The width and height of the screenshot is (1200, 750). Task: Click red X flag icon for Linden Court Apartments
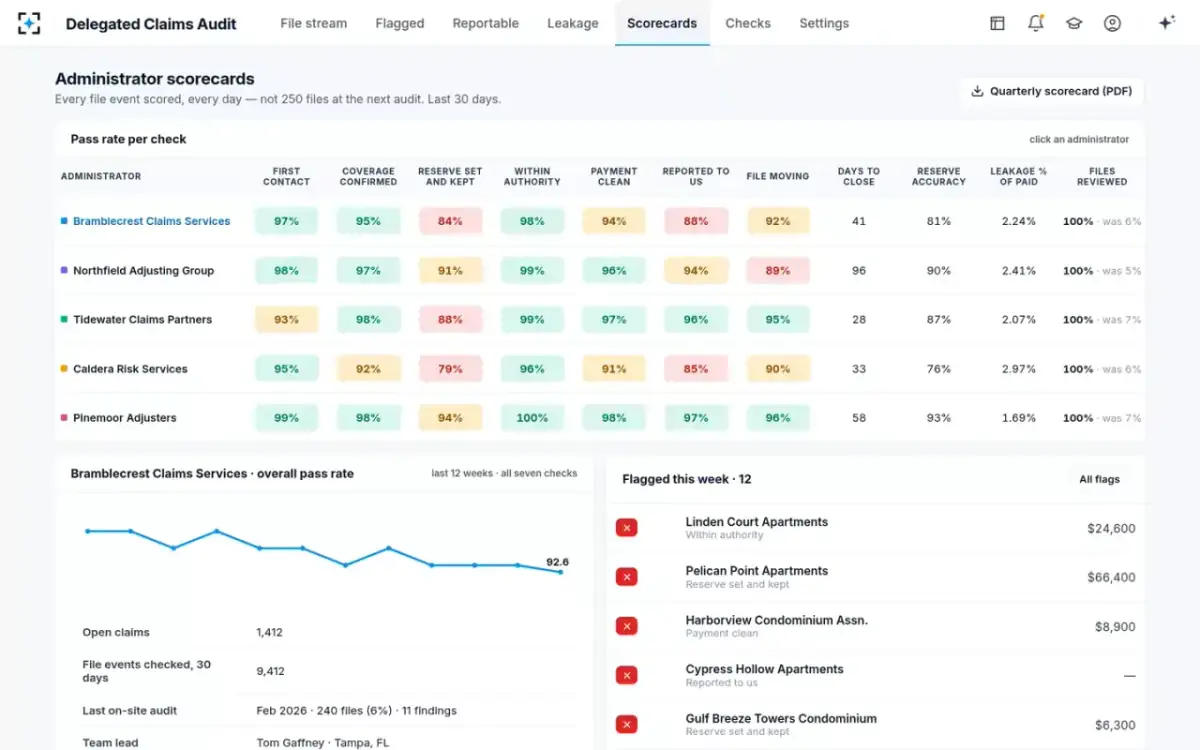[627, 528]
